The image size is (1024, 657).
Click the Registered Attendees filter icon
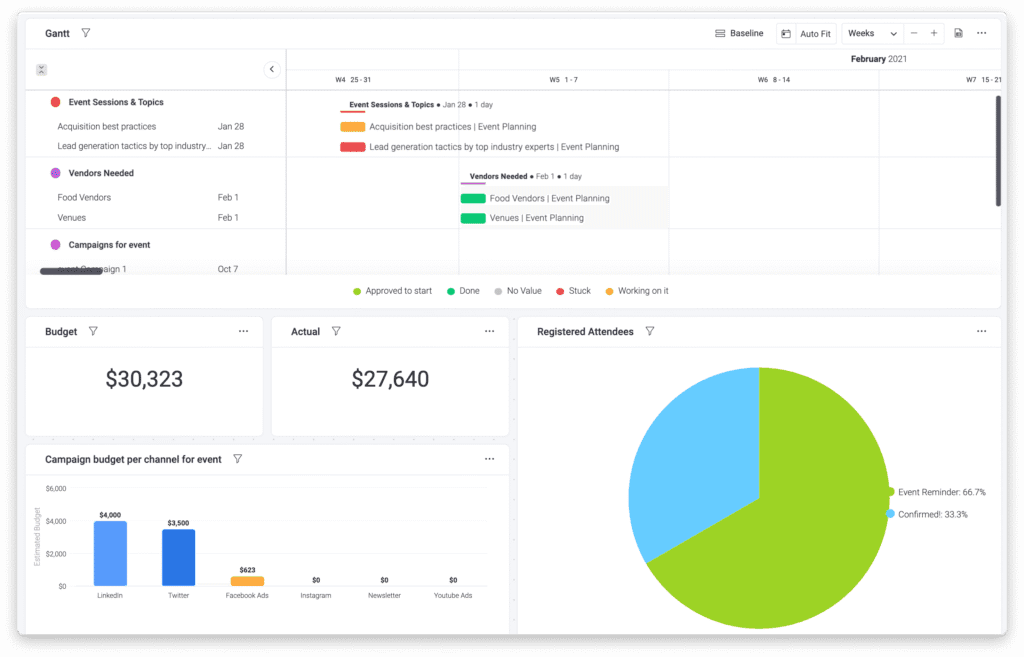(x=650, y=331)
